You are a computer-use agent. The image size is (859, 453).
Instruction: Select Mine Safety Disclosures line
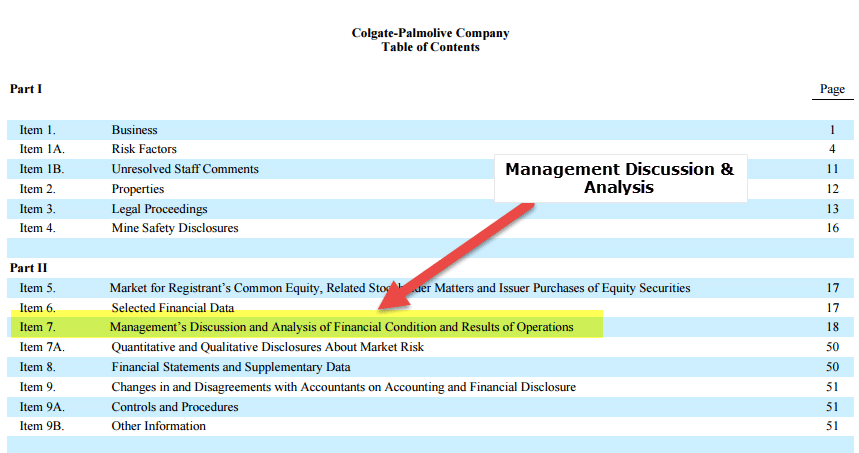(x=175, y=228)
